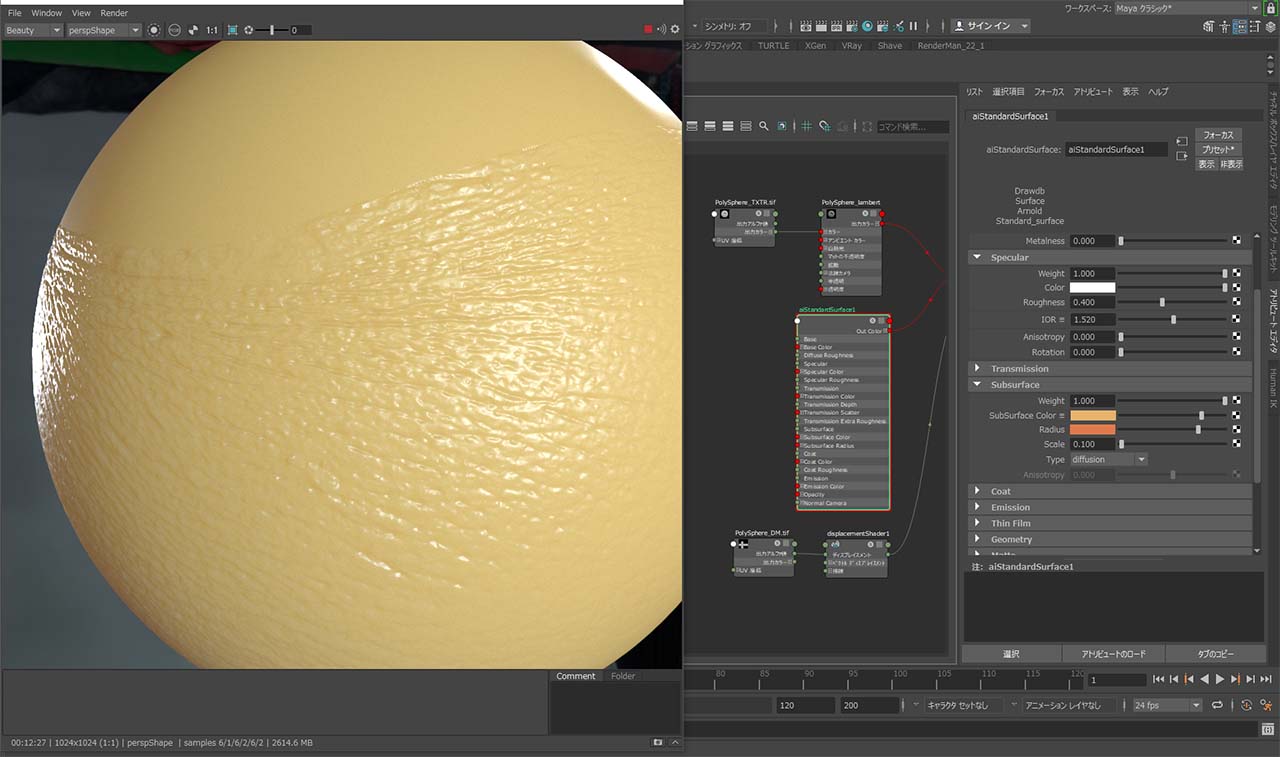Click the search magnifier icon in node editor toolbar
This screenshot has width=1280, height=757.
763,126
